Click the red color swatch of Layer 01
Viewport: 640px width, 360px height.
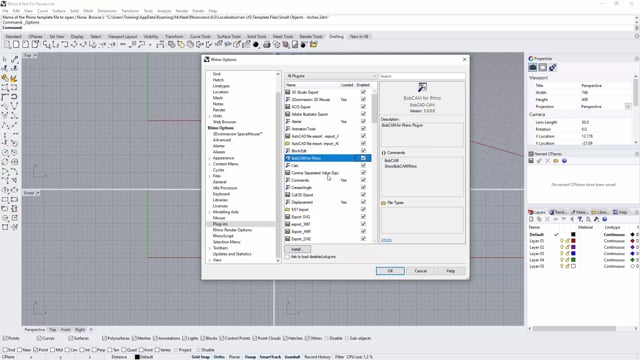(x=573, y=241)
